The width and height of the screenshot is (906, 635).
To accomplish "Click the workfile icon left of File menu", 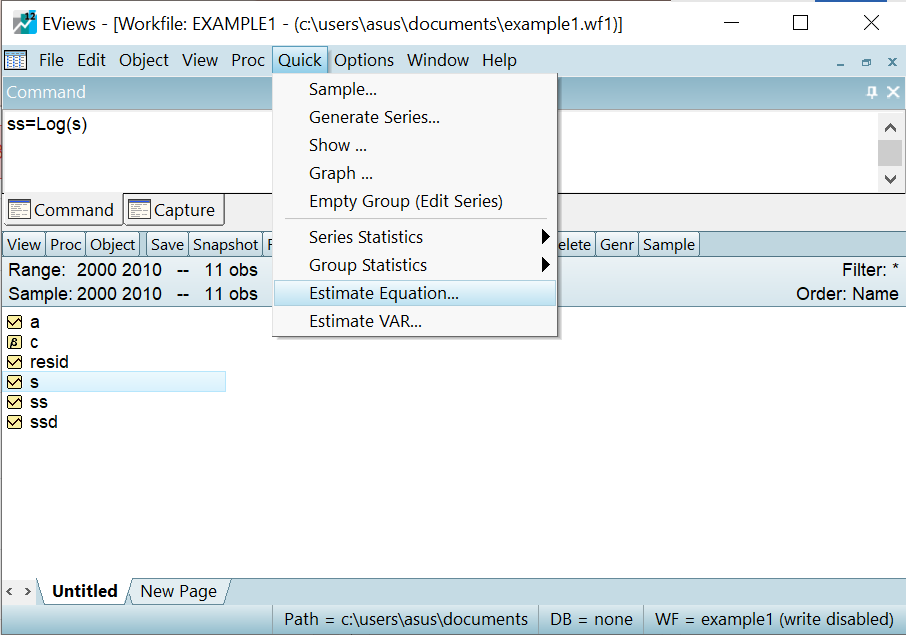I will 16,60.
